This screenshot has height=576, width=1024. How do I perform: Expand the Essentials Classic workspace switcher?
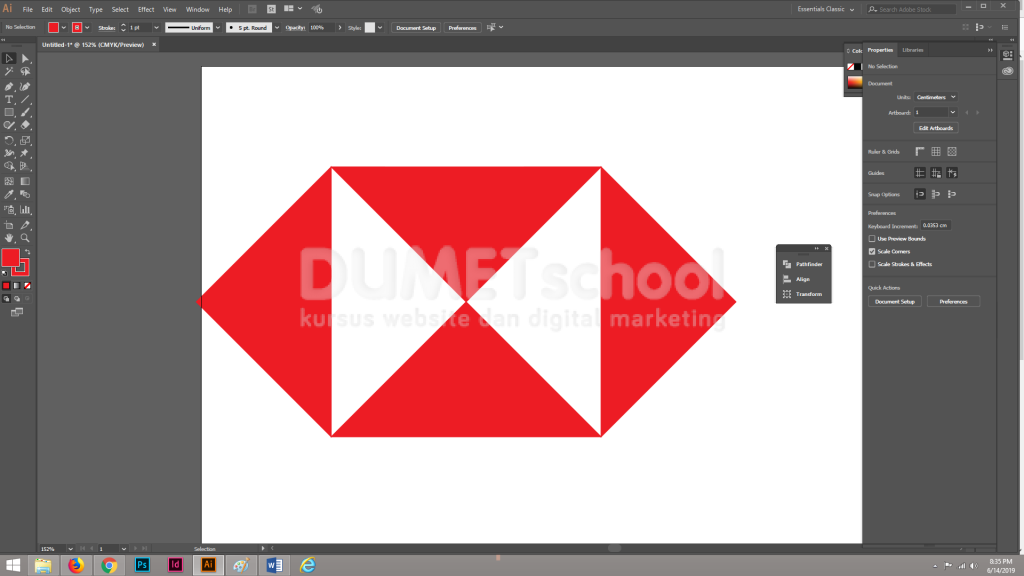pos(825,9)
